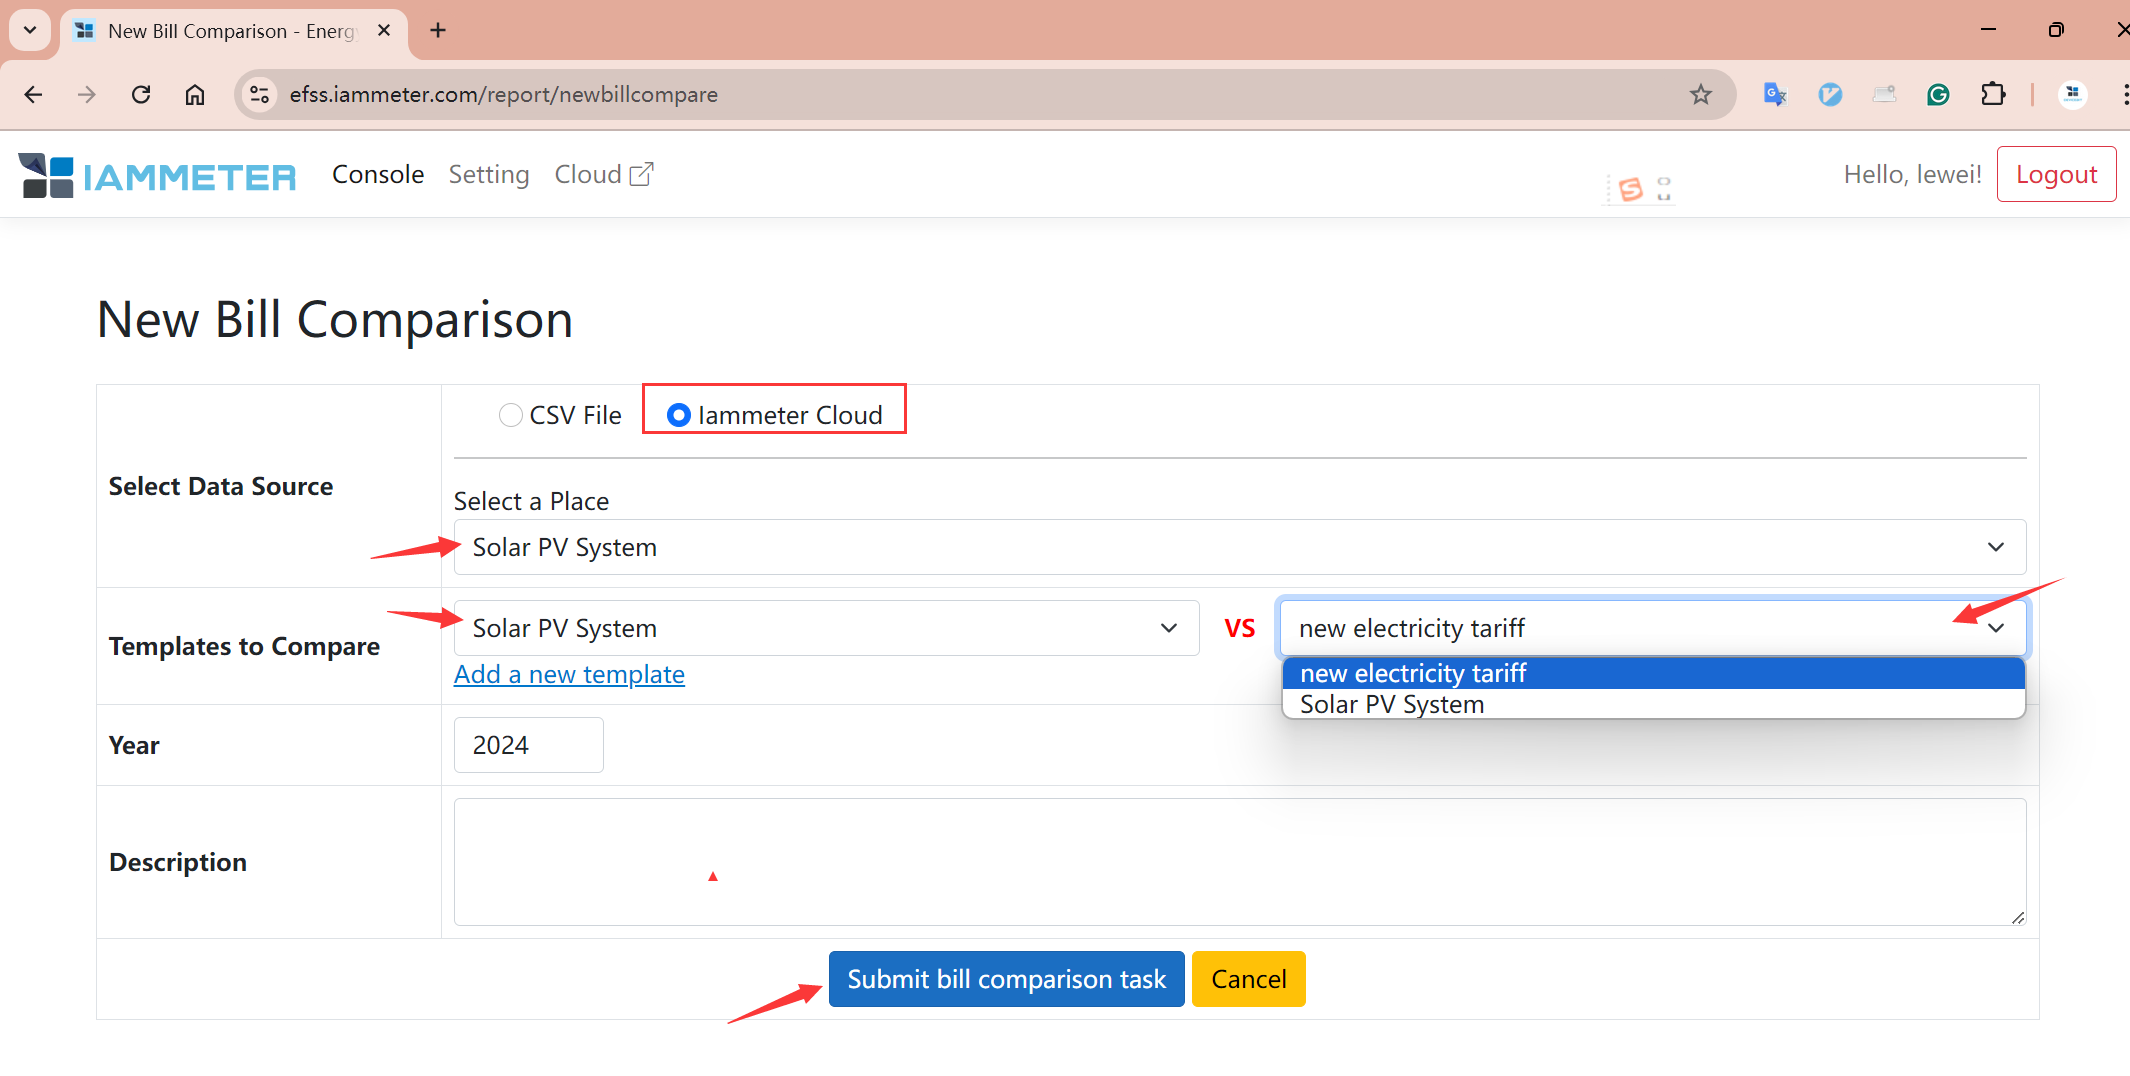Click the 'New Bill Comparison' heading

[335, 320]
